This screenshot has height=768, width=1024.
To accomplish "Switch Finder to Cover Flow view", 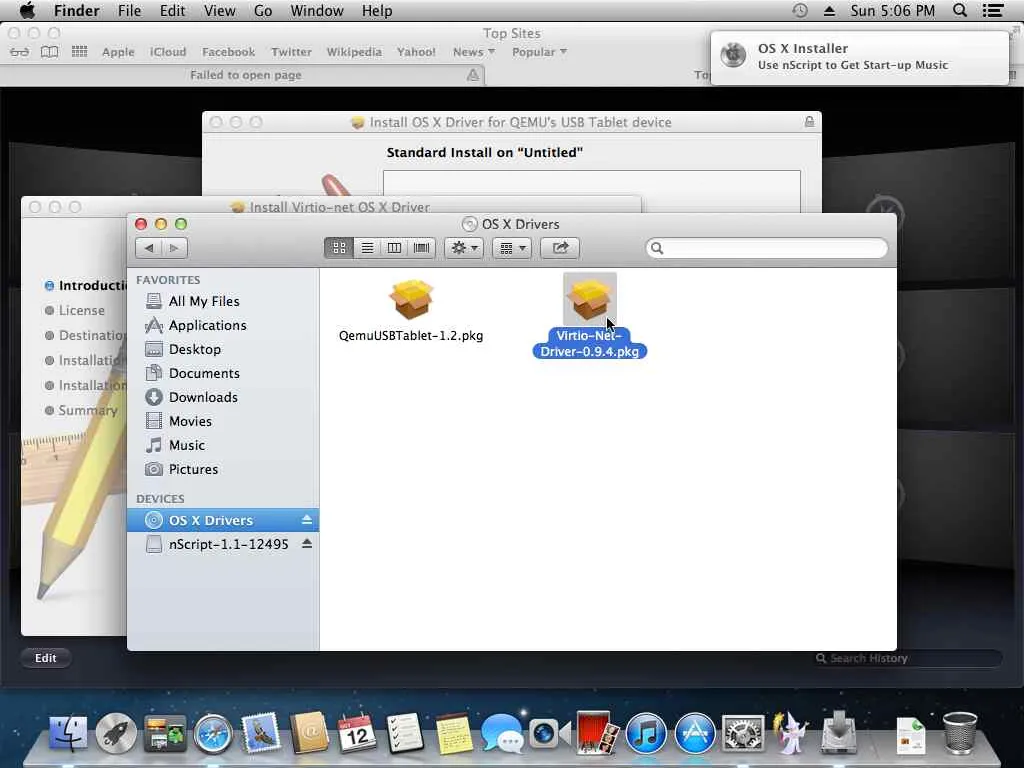I will (422, 248).
